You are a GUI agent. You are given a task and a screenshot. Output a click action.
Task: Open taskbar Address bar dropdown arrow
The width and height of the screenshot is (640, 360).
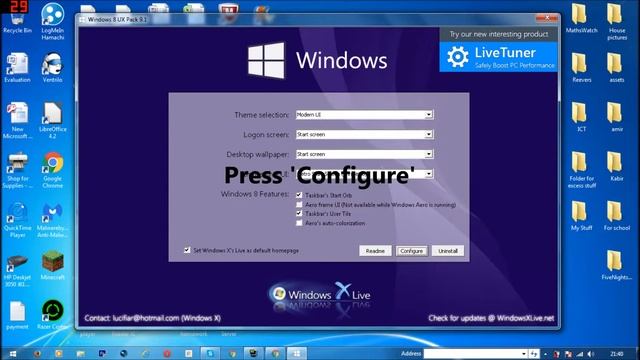[x=523, y=353]
